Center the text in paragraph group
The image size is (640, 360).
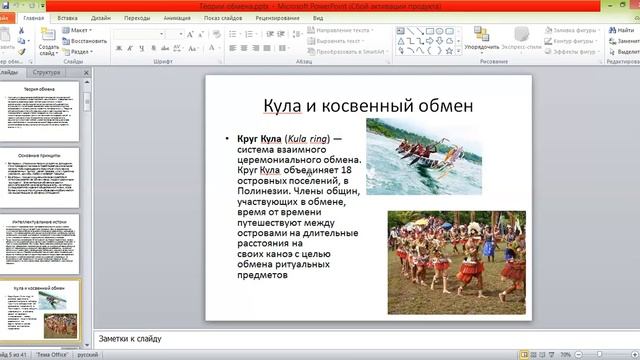point(244,48)
